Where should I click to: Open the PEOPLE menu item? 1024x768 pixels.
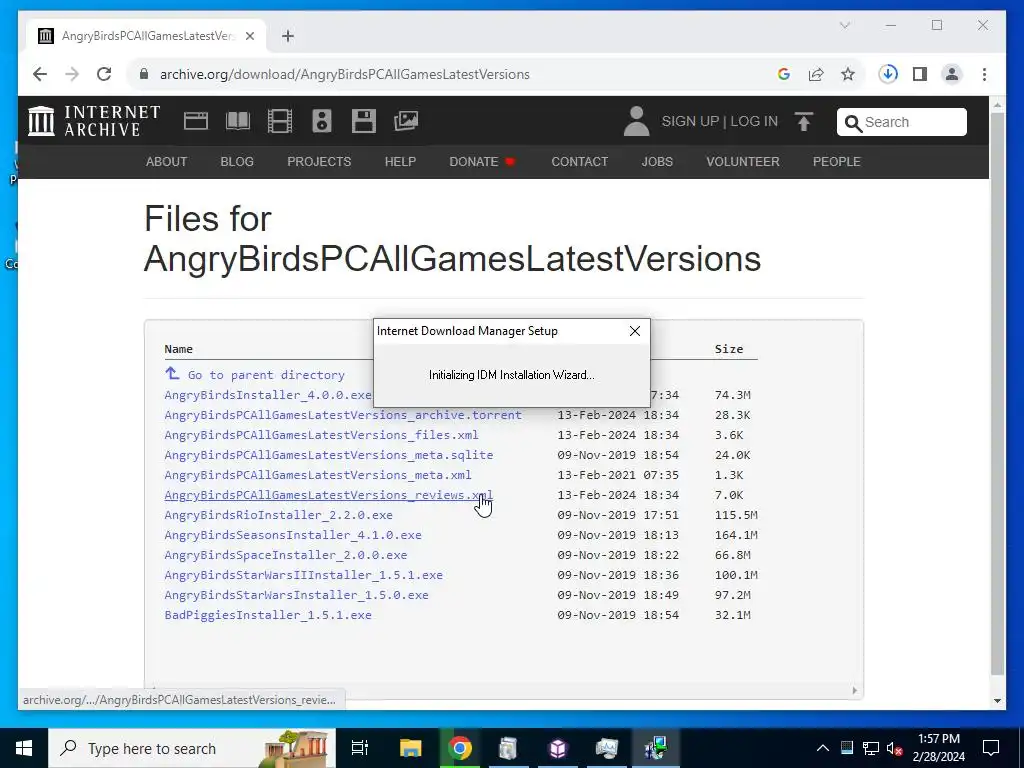[837, 161]
